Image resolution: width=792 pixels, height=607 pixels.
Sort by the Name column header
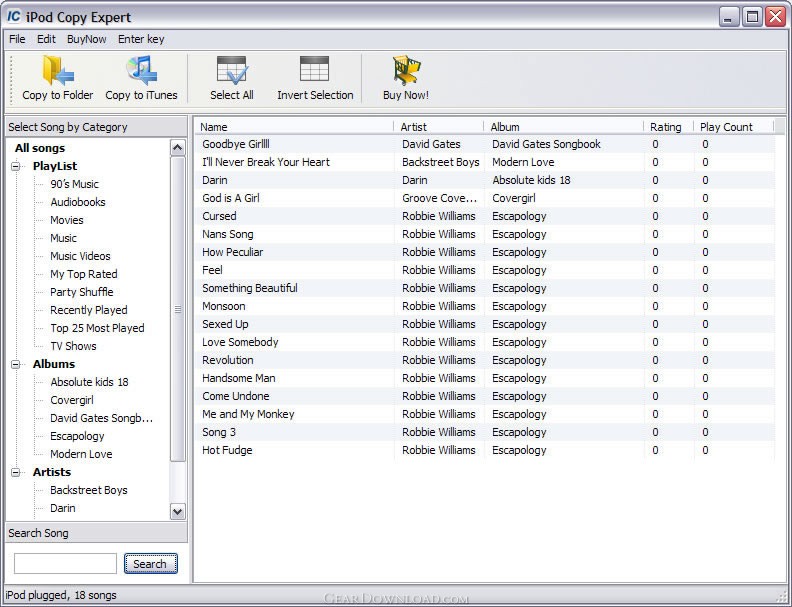[294, 127]
